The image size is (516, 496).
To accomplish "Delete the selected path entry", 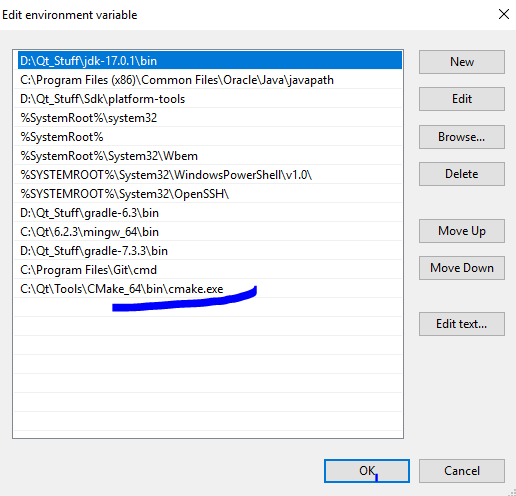I will [x=462, y=174].
